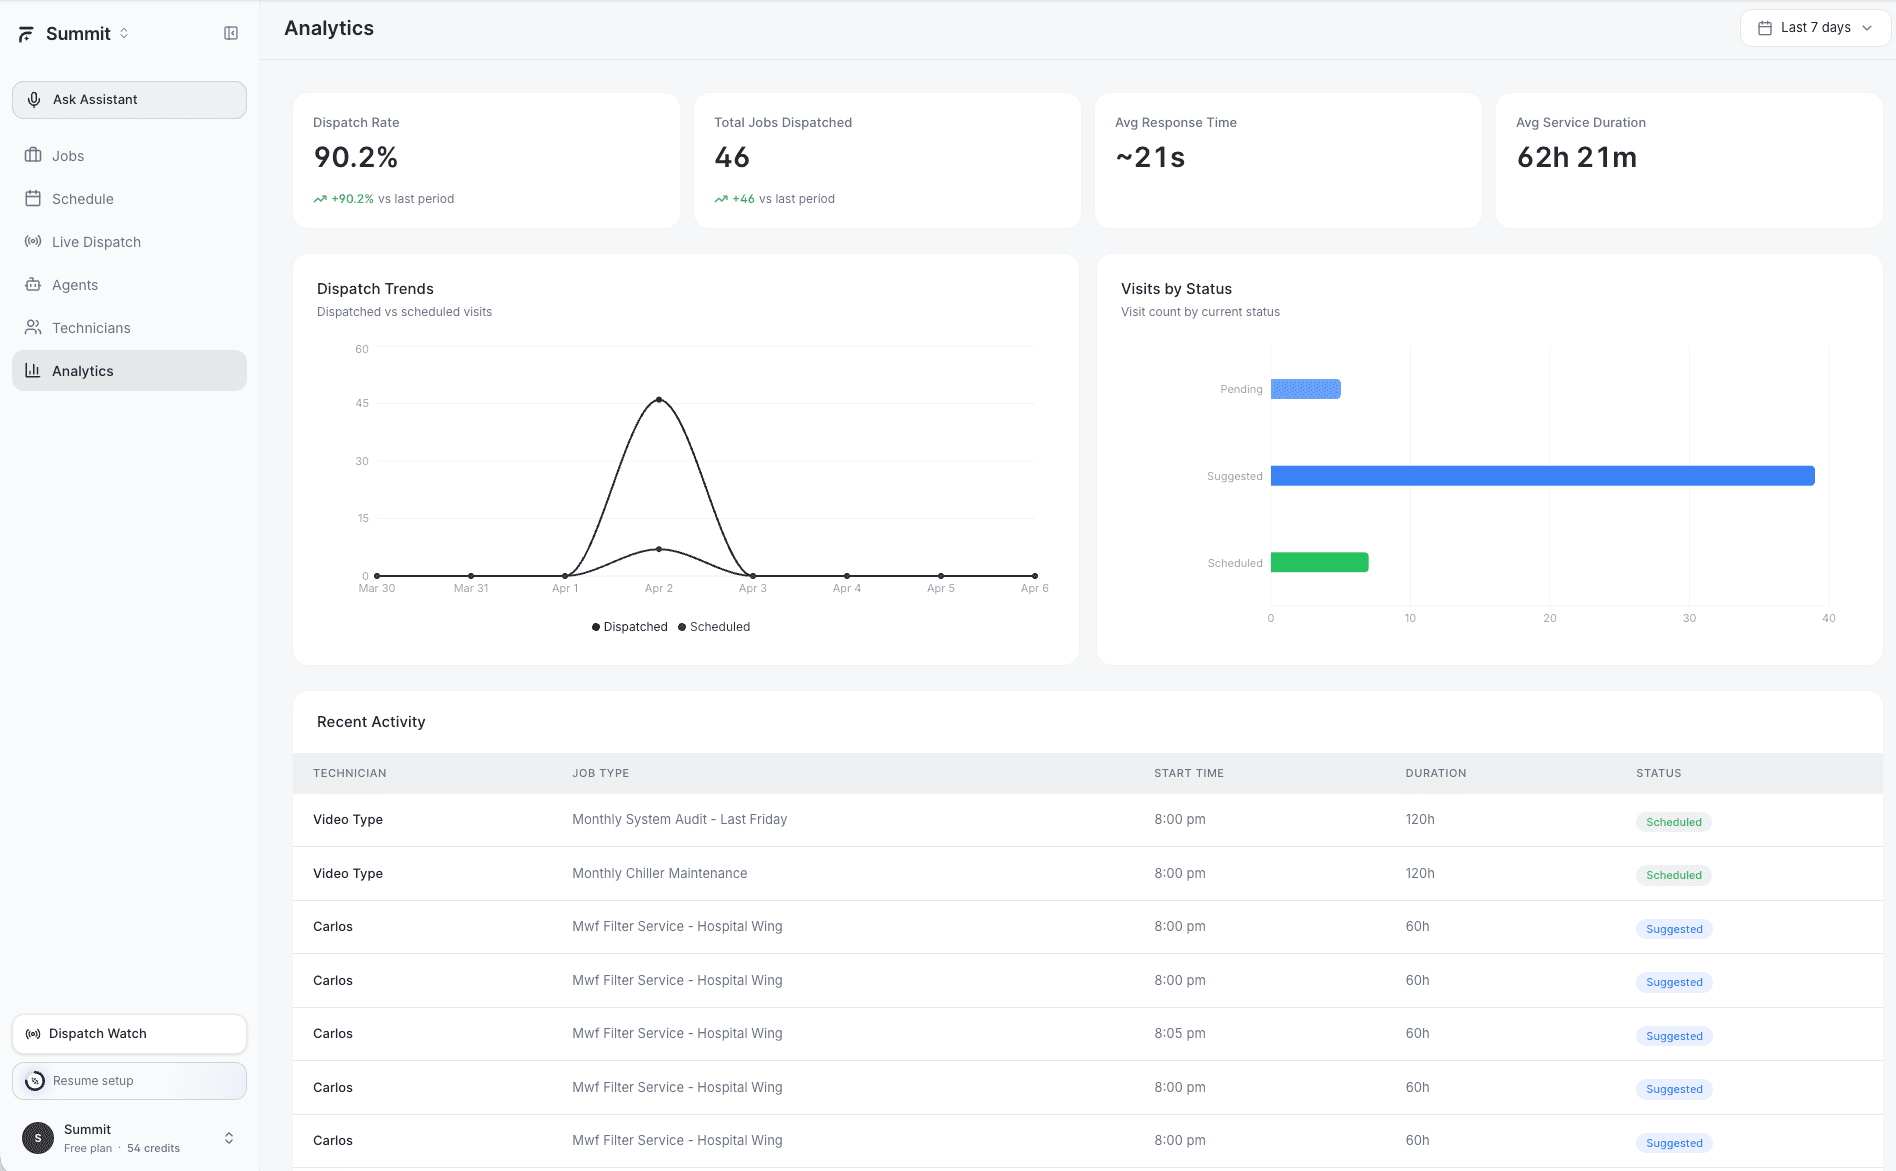Viewport: 1896px width, 1171px height.
Task: Expand the Summit workspace switcher chevron
Action: 124,33
